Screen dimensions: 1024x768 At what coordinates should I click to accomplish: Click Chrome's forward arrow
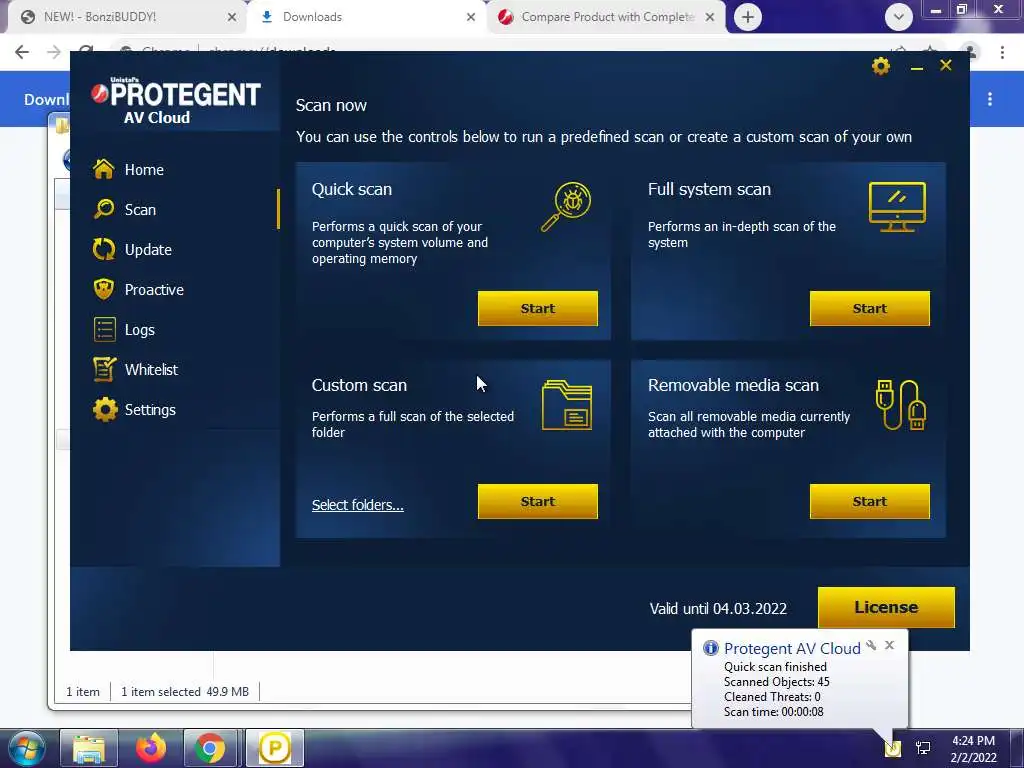click(x=54, y=52)
